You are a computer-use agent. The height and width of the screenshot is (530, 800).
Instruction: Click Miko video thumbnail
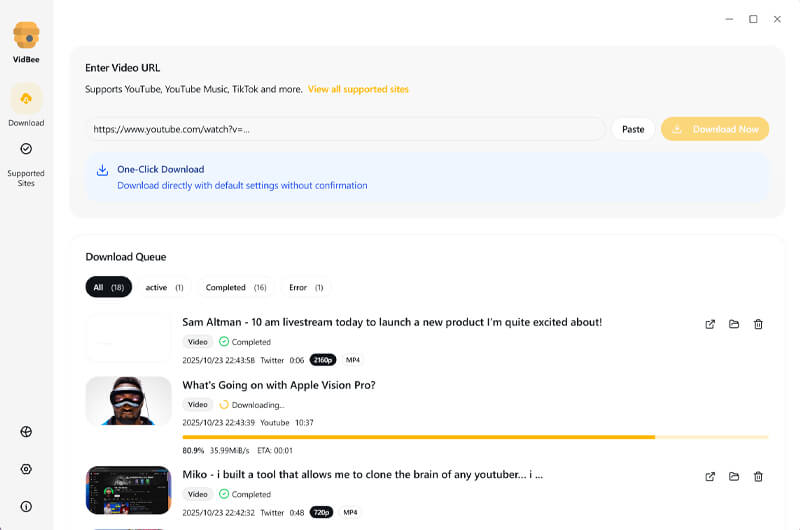[129, 490]
